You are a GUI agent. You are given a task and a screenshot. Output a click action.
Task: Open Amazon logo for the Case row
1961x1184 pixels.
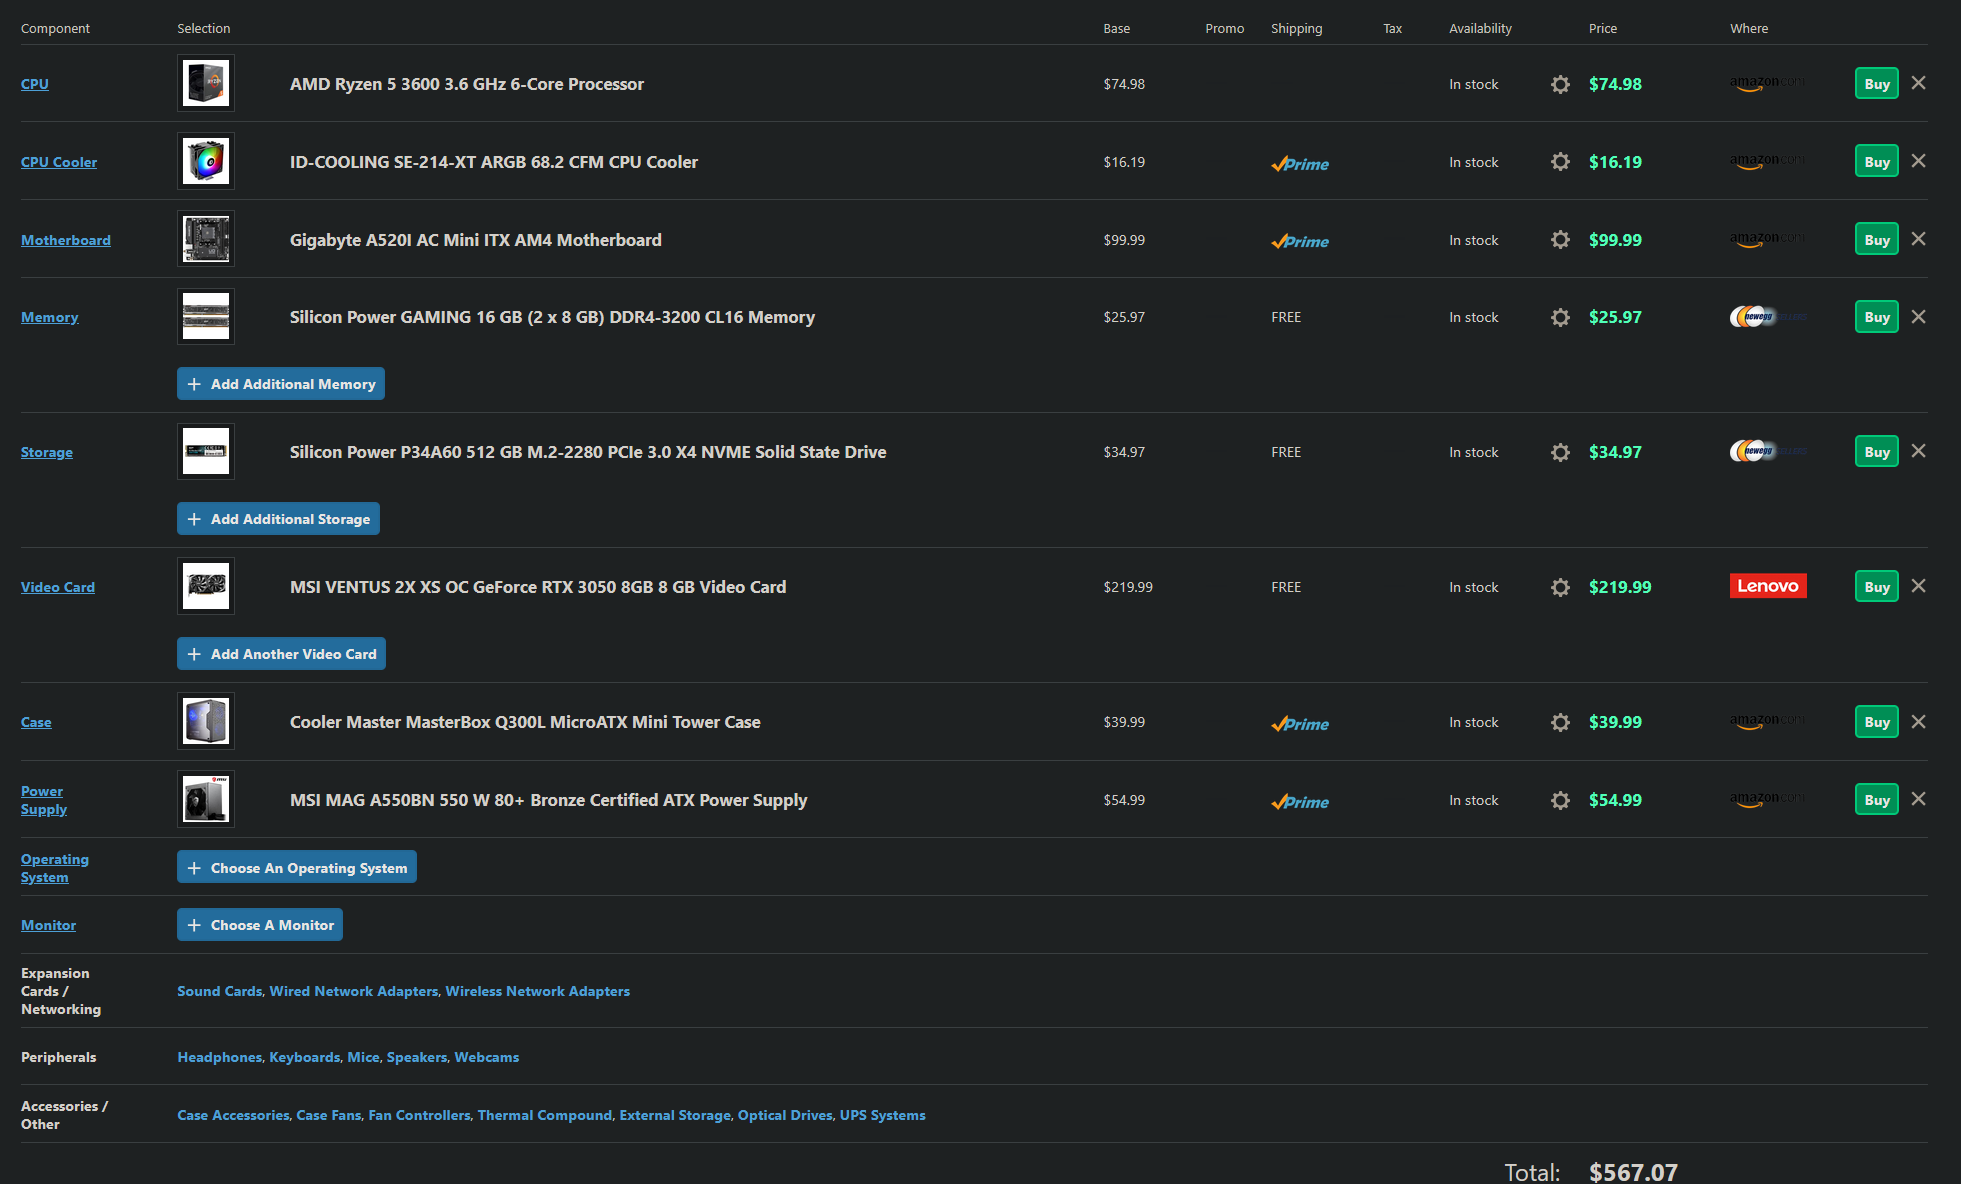(1768, 722)
